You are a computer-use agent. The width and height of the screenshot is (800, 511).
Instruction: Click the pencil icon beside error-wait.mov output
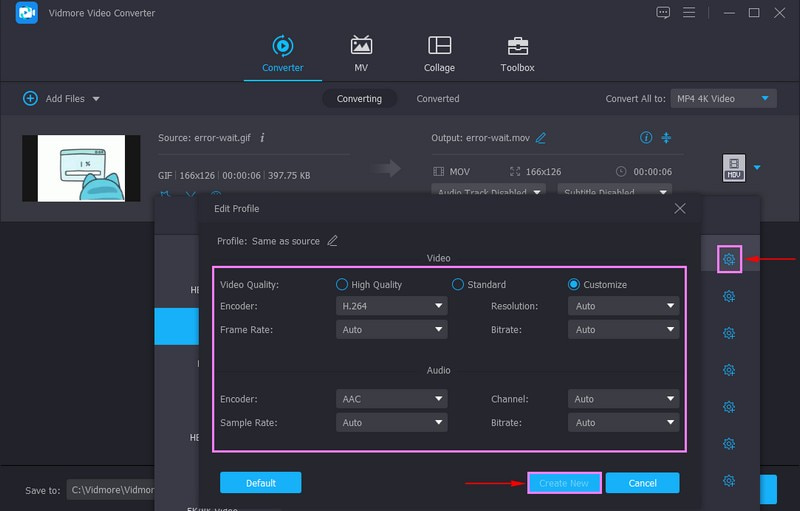541,138
